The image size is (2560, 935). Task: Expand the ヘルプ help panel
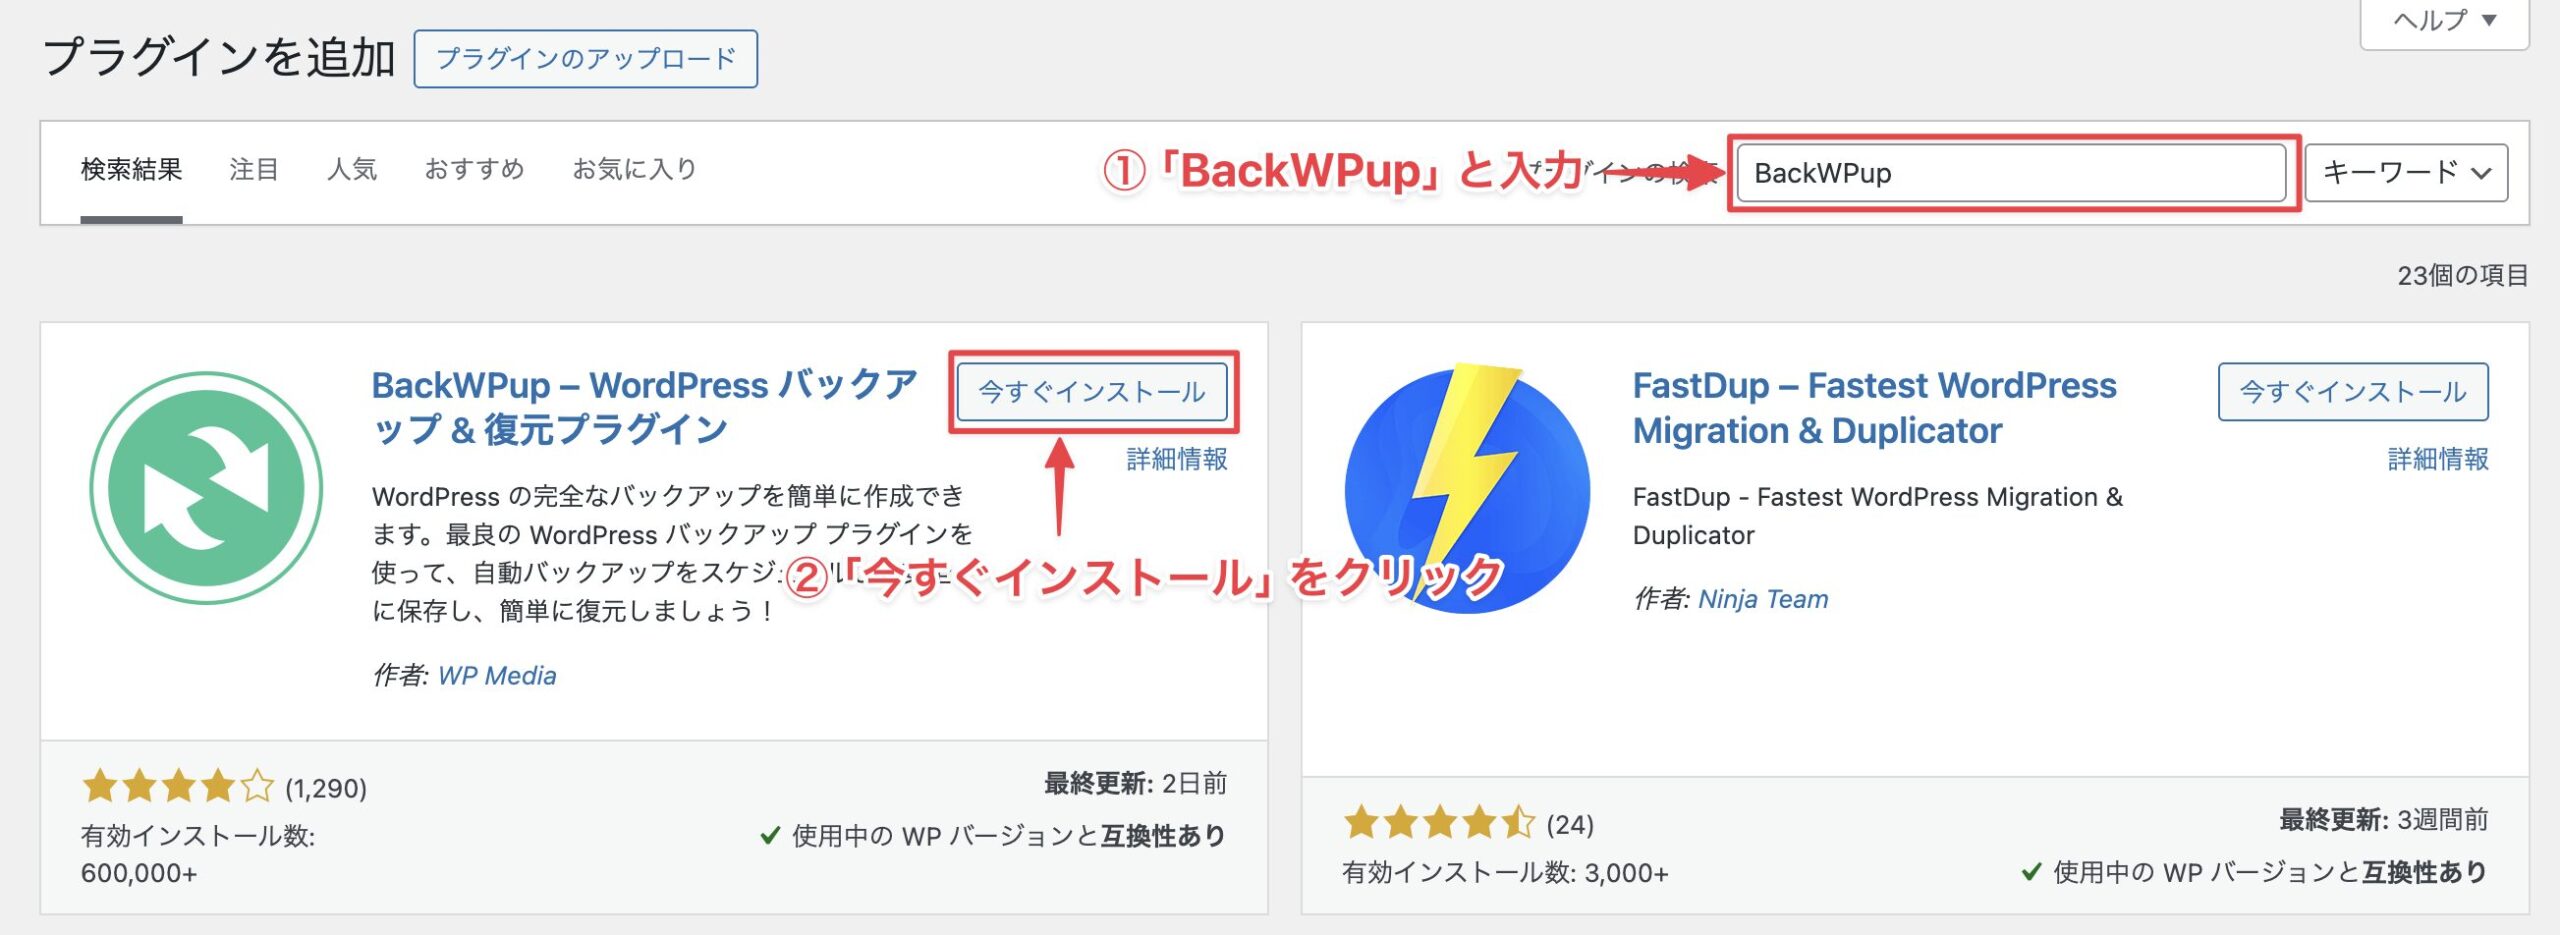click(x=2444, y=20)
